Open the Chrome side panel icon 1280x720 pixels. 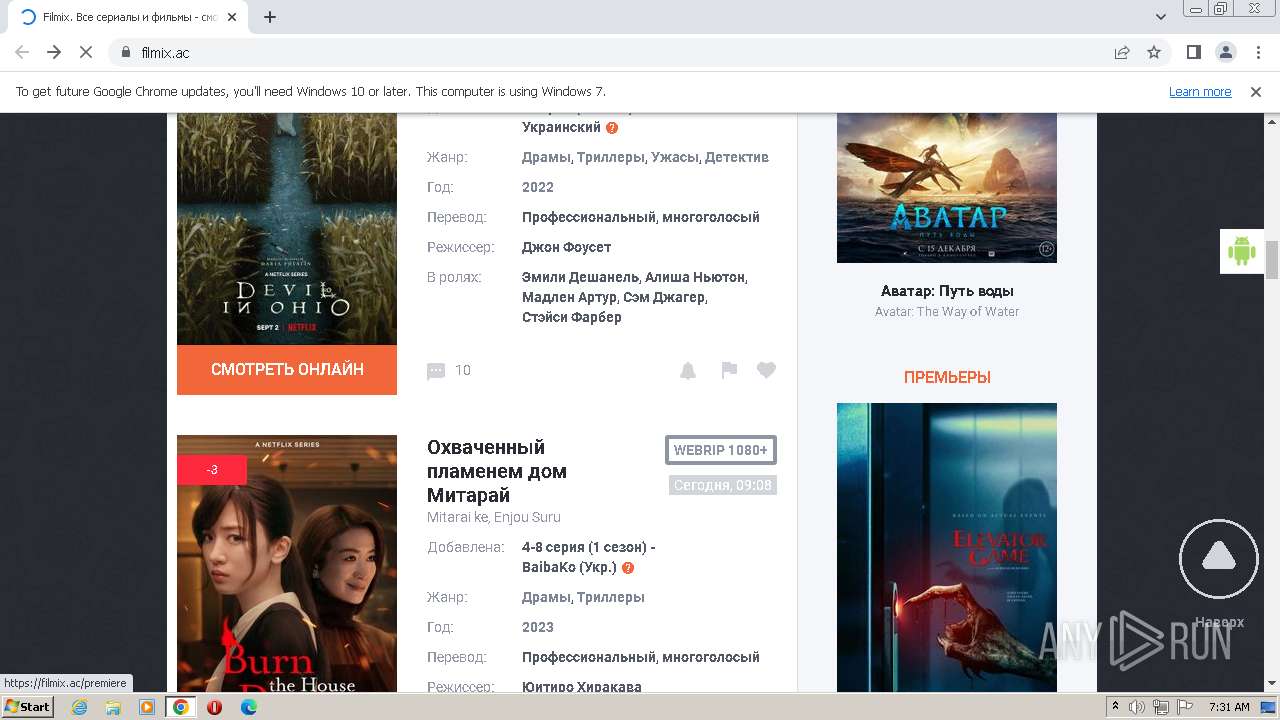(1193, 52)
